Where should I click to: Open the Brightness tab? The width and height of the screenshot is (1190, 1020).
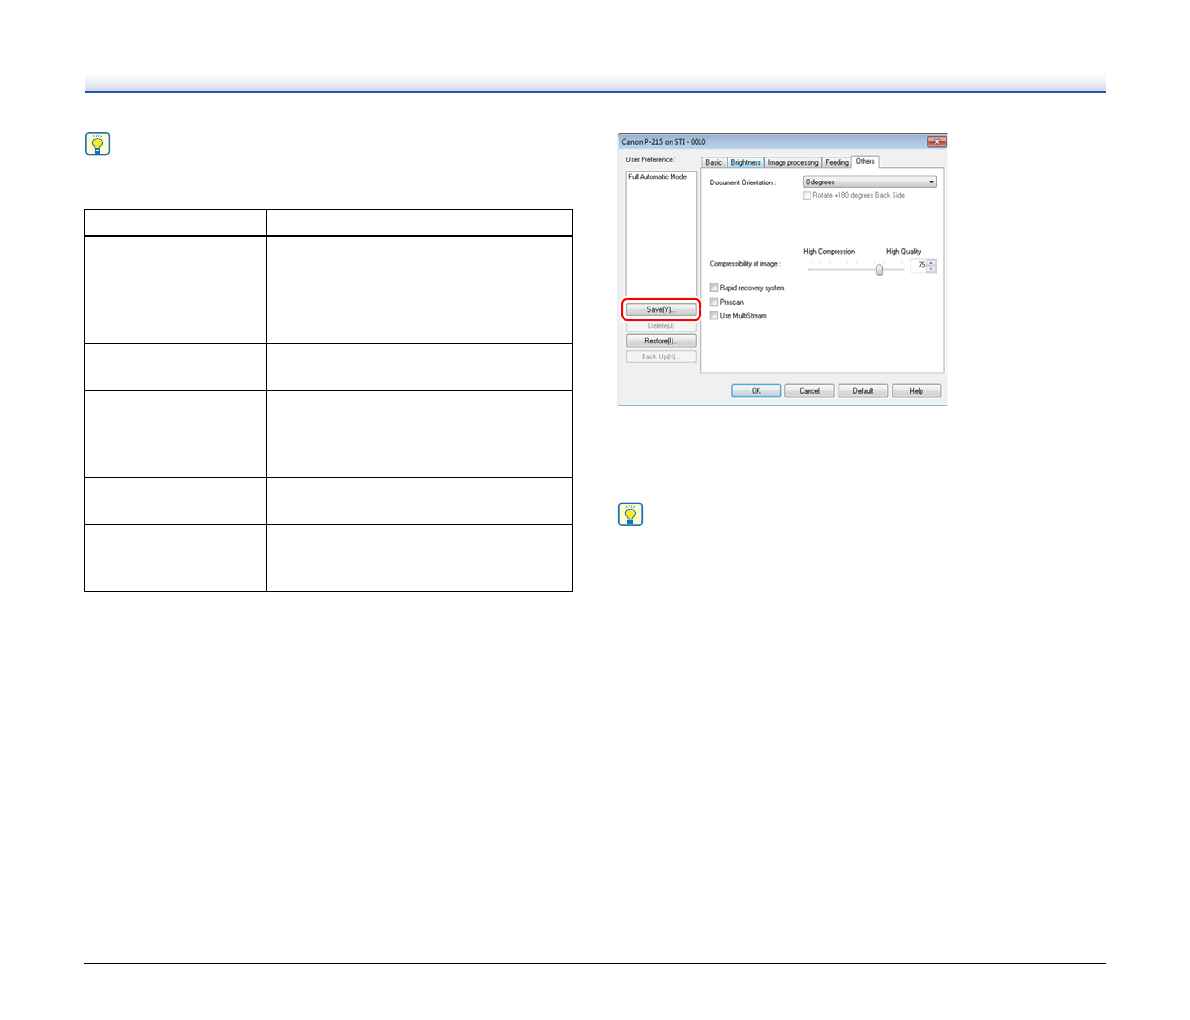tap(745, 162)
